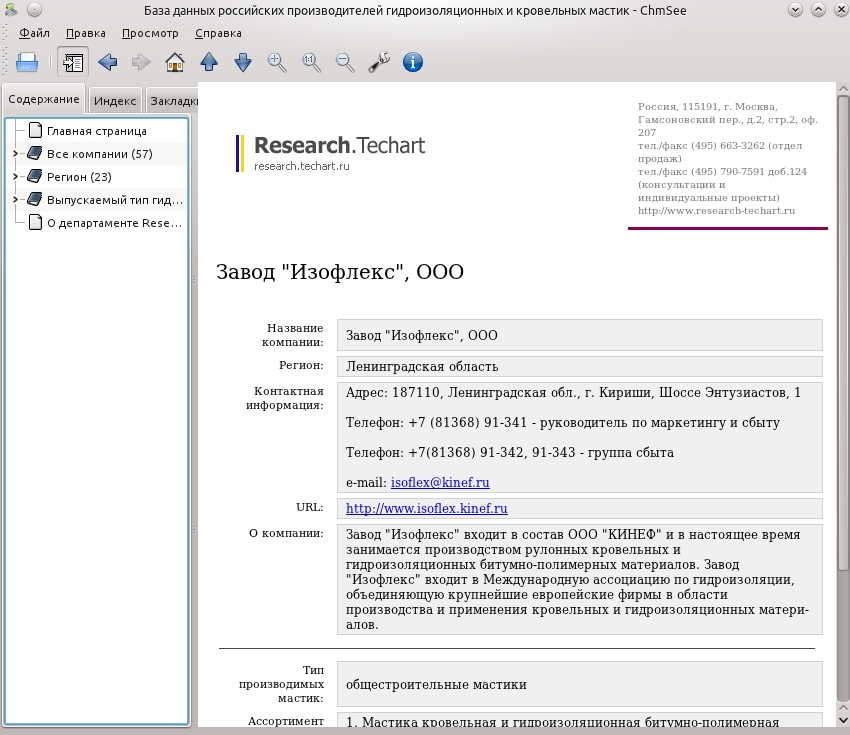Open preferences via wrench icon
This screenshot has height=735, width=850.
[379, 62]
